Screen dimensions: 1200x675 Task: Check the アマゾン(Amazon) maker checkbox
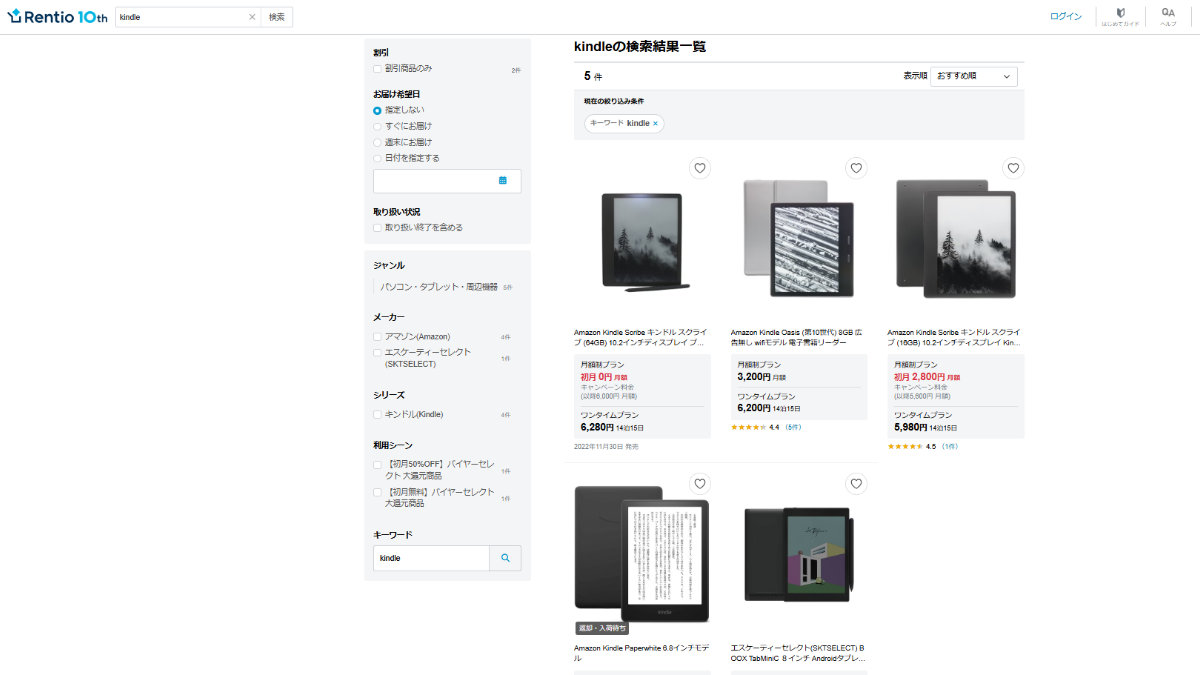pyautogui.click(x=377, y=337)
